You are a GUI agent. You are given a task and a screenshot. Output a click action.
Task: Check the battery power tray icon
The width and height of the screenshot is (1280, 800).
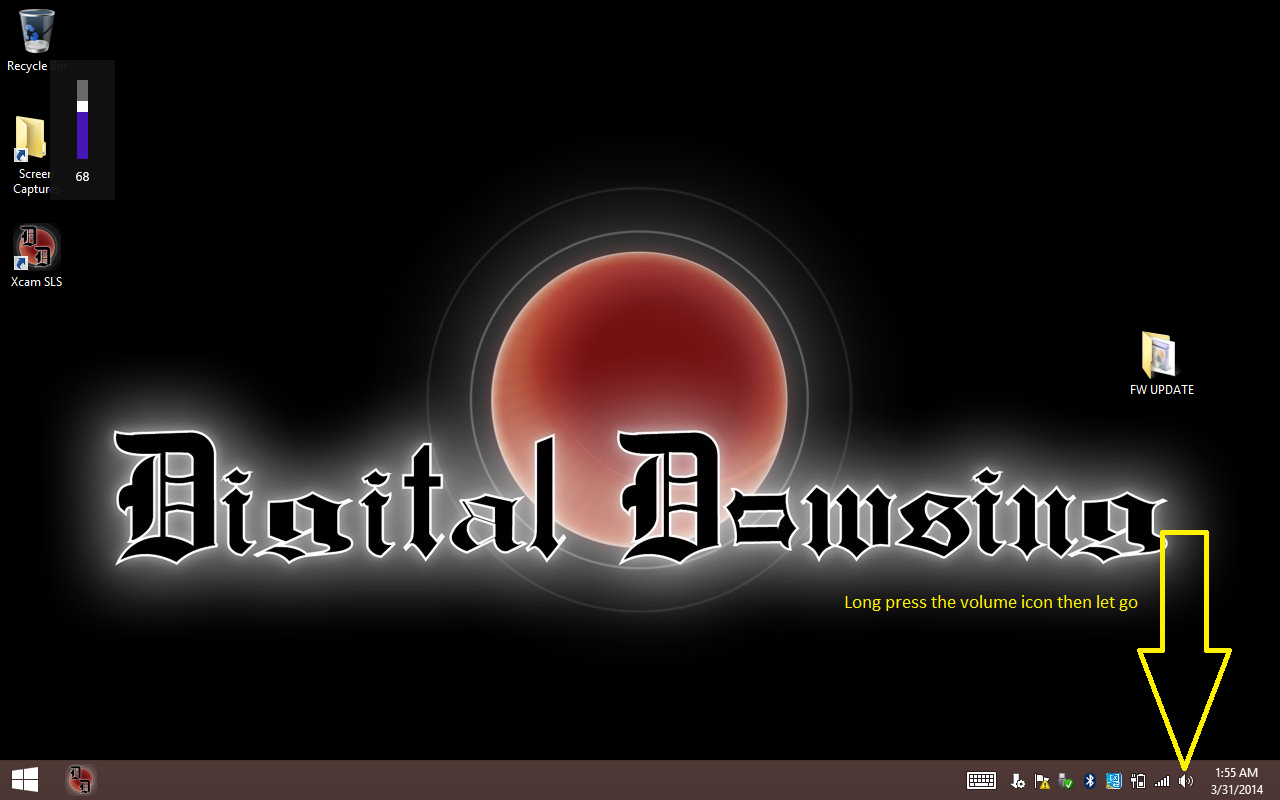point(1138,781)
